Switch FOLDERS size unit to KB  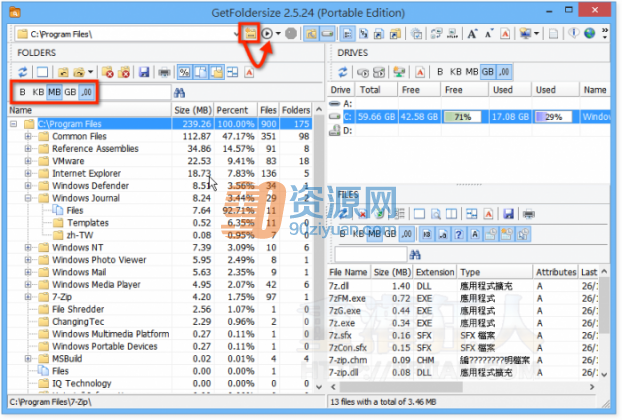click(38, 92)
